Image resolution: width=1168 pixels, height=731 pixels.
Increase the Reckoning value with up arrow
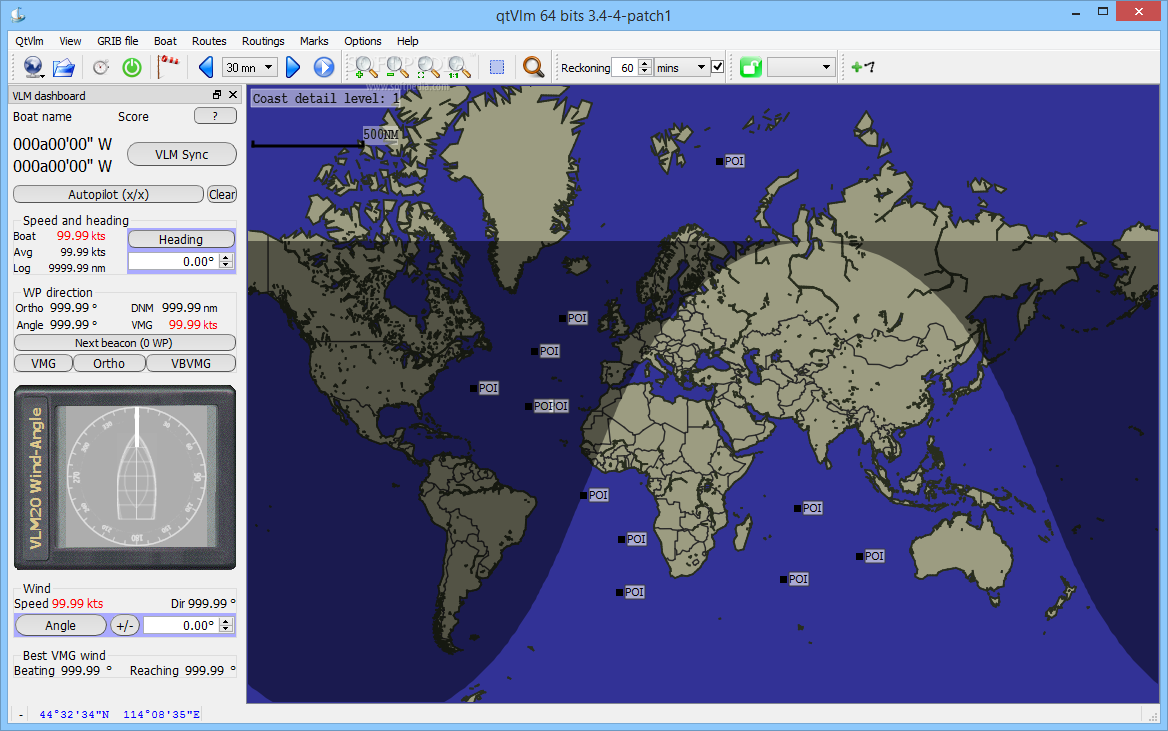tap(645, 63)
